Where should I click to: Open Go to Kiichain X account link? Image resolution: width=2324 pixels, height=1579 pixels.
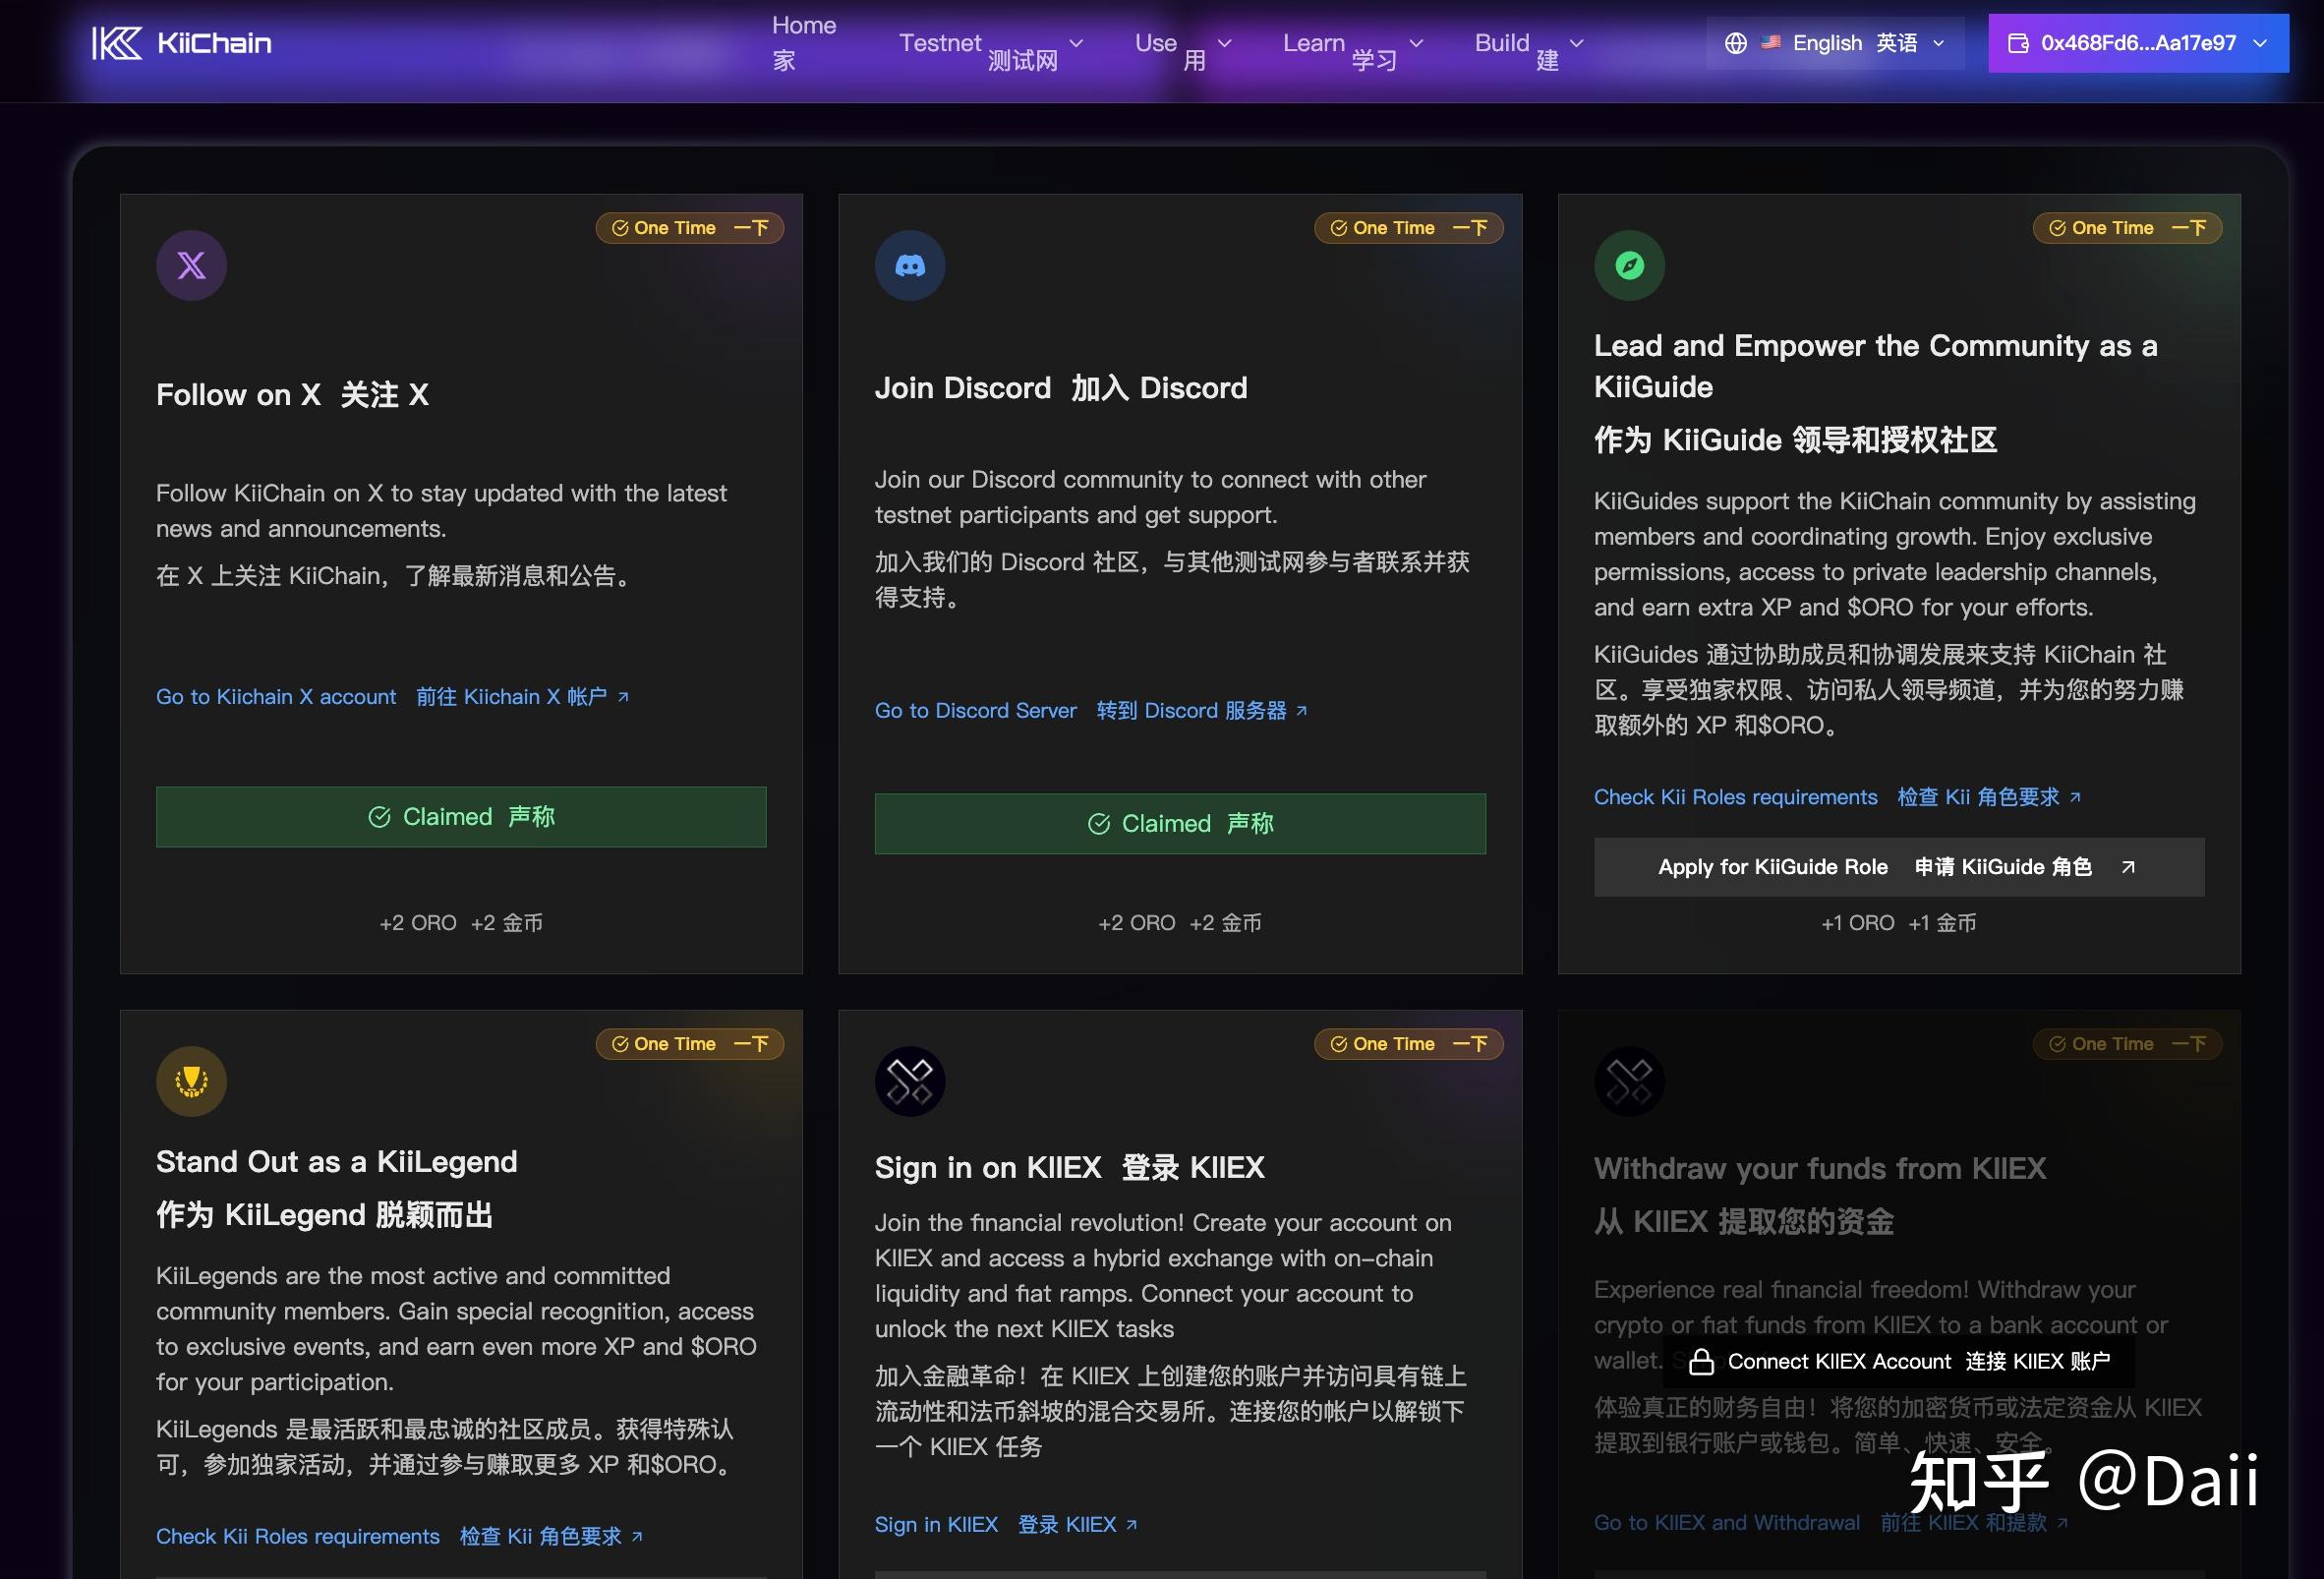(382, 696)
